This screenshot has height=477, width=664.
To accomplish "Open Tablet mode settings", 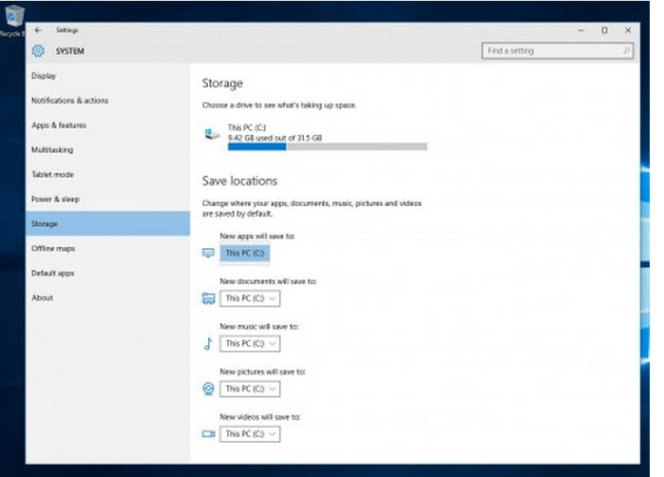I will 108,174.
